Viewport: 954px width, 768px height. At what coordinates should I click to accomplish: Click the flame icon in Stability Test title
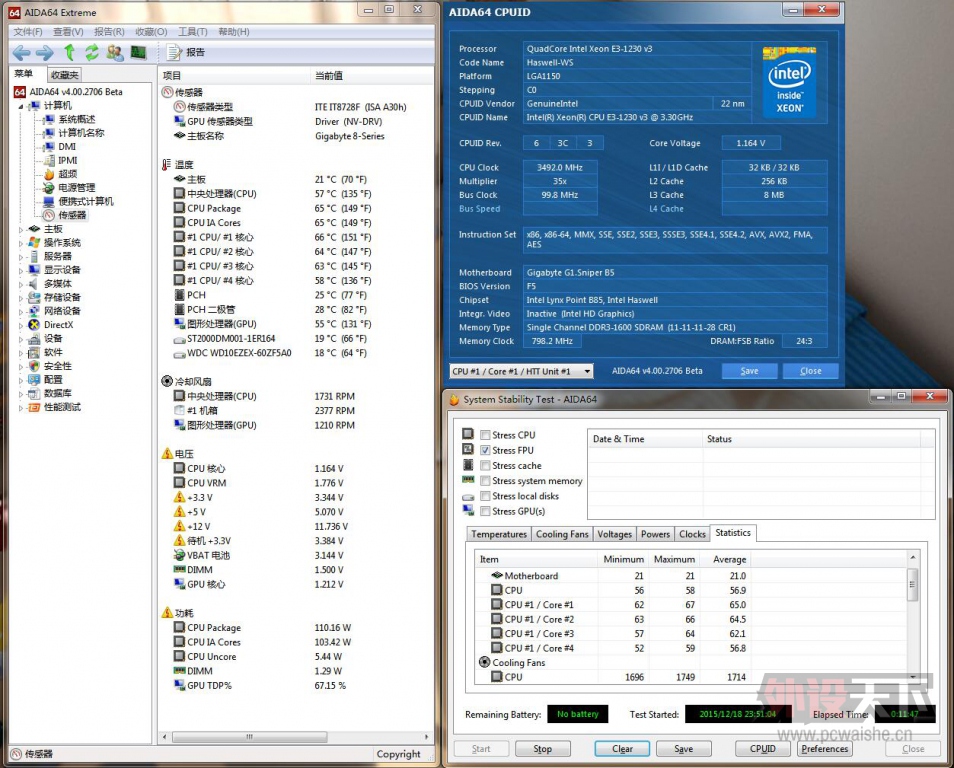coord(454,400)
